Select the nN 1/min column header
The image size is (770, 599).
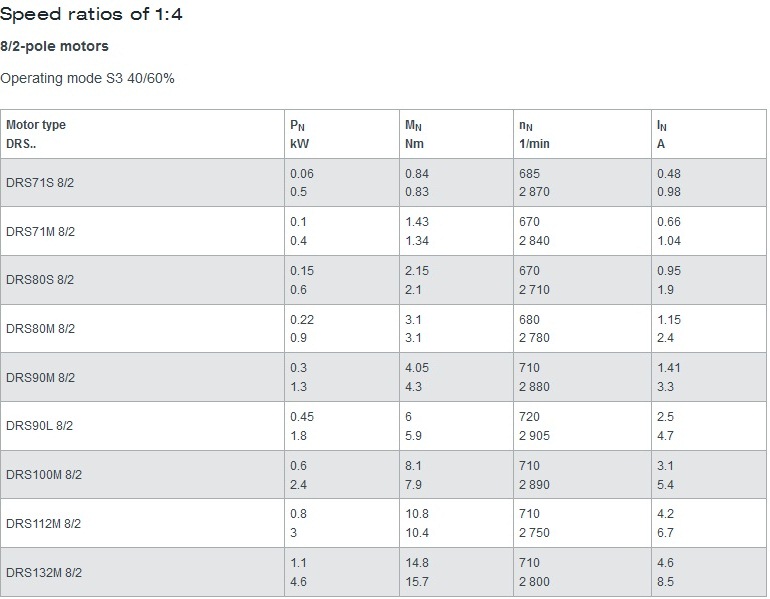[534, 134]
